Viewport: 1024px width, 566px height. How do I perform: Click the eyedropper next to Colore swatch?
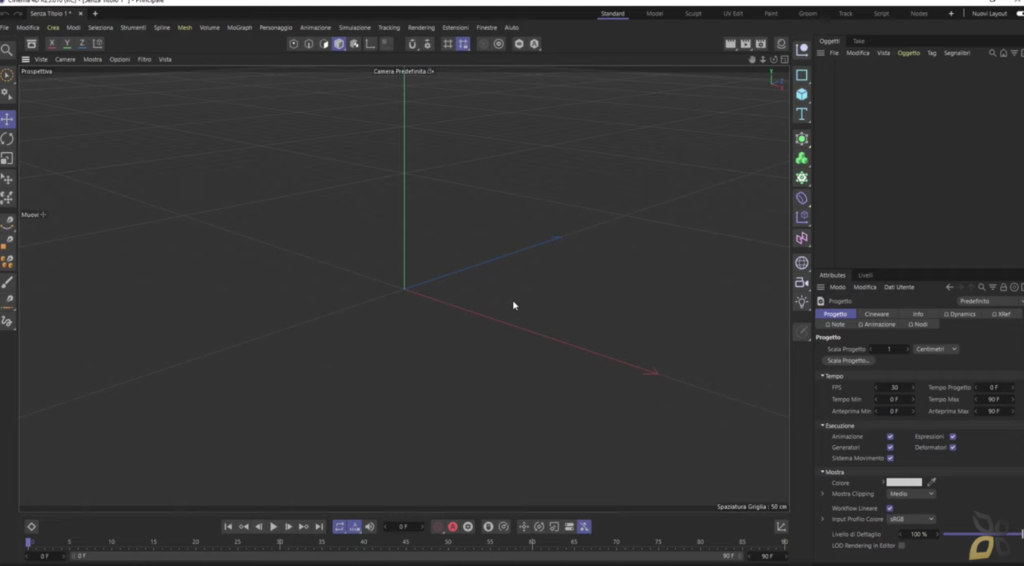(932, 482)
